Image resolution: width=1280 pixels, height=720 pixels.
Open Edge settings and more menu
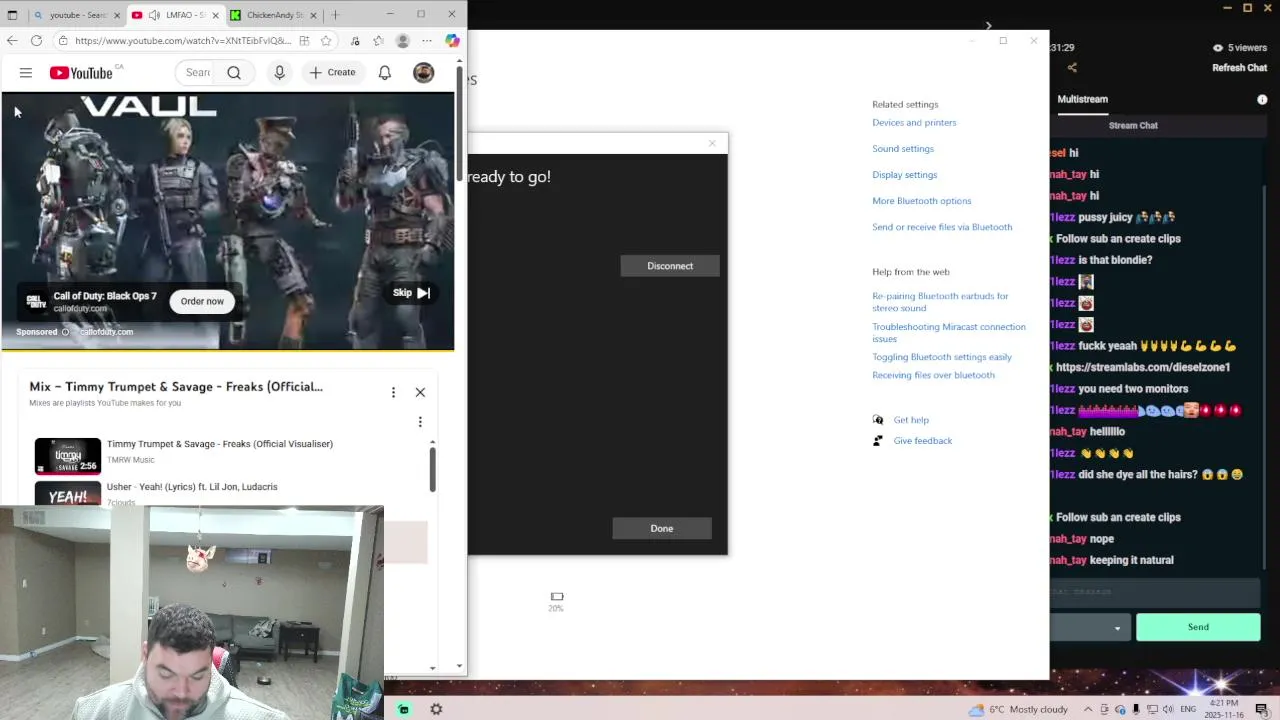427,41
